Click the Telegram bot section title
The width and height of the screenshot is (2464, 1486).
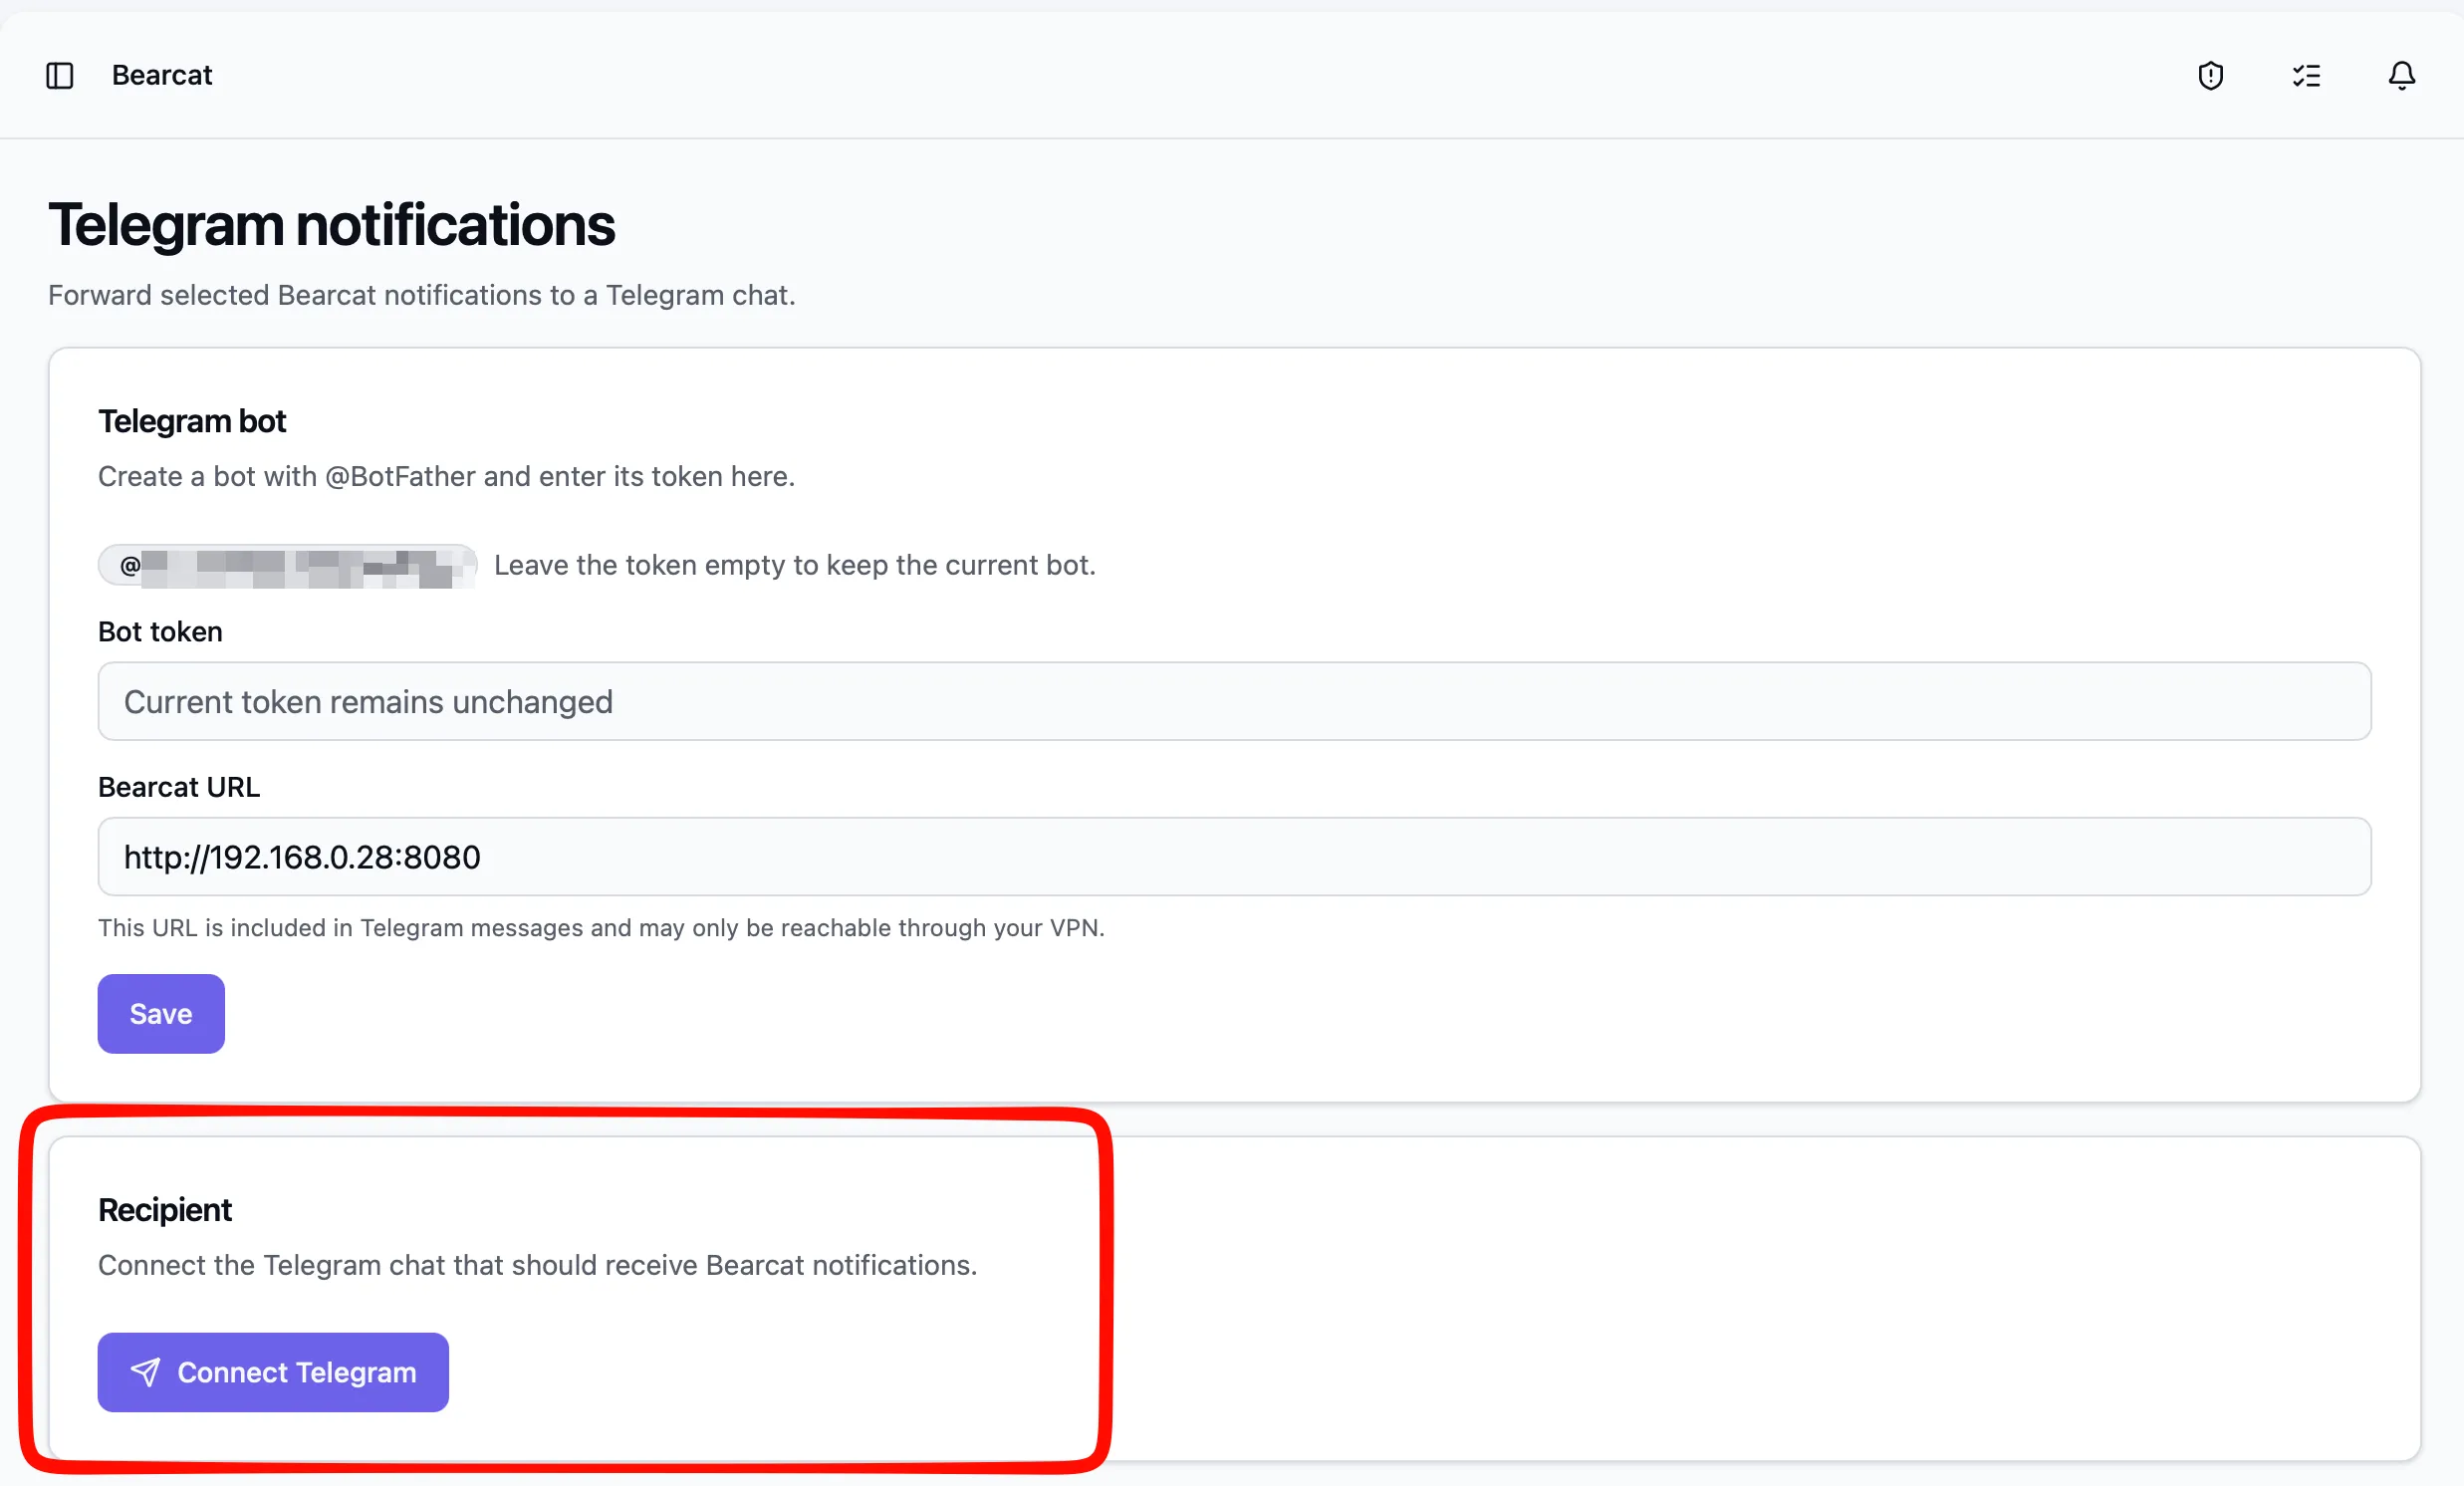tap(192, 421)
